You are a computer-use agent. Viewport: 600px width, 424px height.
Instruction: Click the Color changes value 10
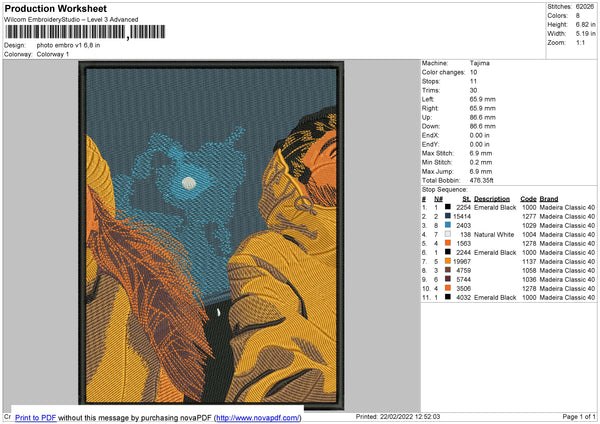(x=473, y=72)
